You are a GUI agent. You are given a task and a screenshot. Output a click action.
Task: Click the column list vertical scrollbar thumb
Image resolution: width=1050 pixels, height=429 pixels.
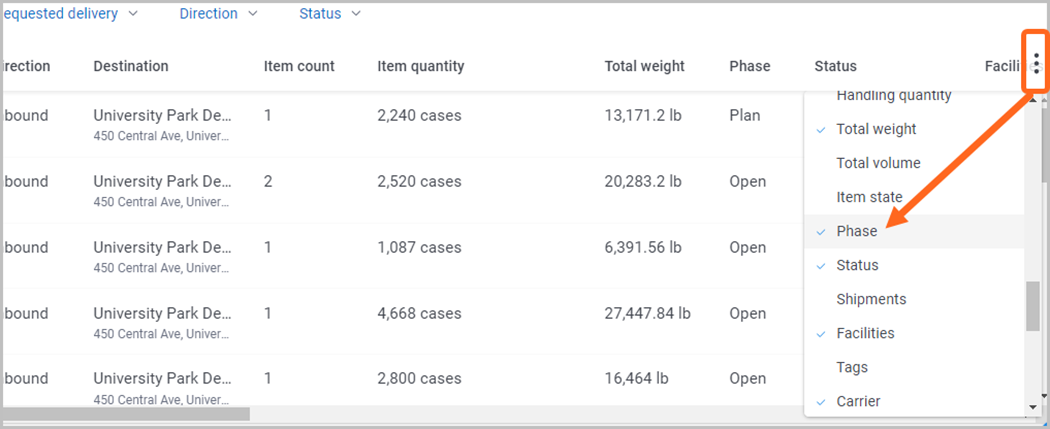tap(1033, 305)
